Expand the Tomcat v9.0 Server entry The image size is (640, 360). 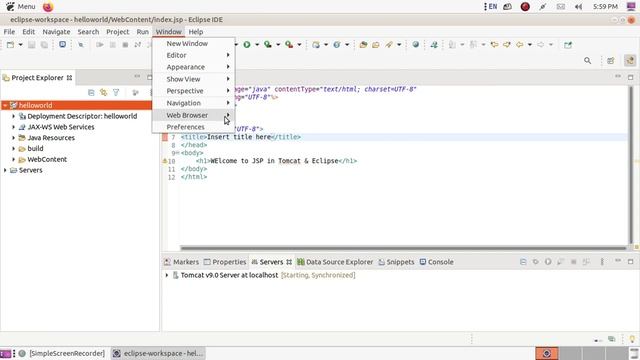(x=167, y=276)
